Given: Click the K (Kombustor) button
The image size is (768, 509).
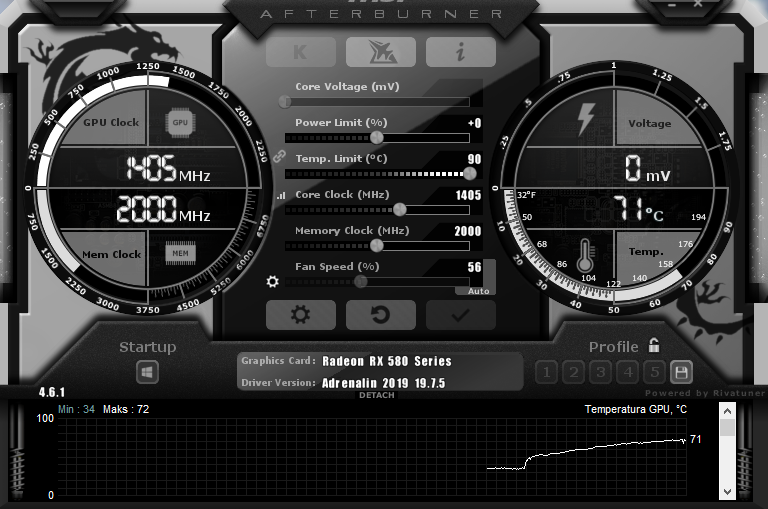Looking at the screenshot, I should coord(301,52).
